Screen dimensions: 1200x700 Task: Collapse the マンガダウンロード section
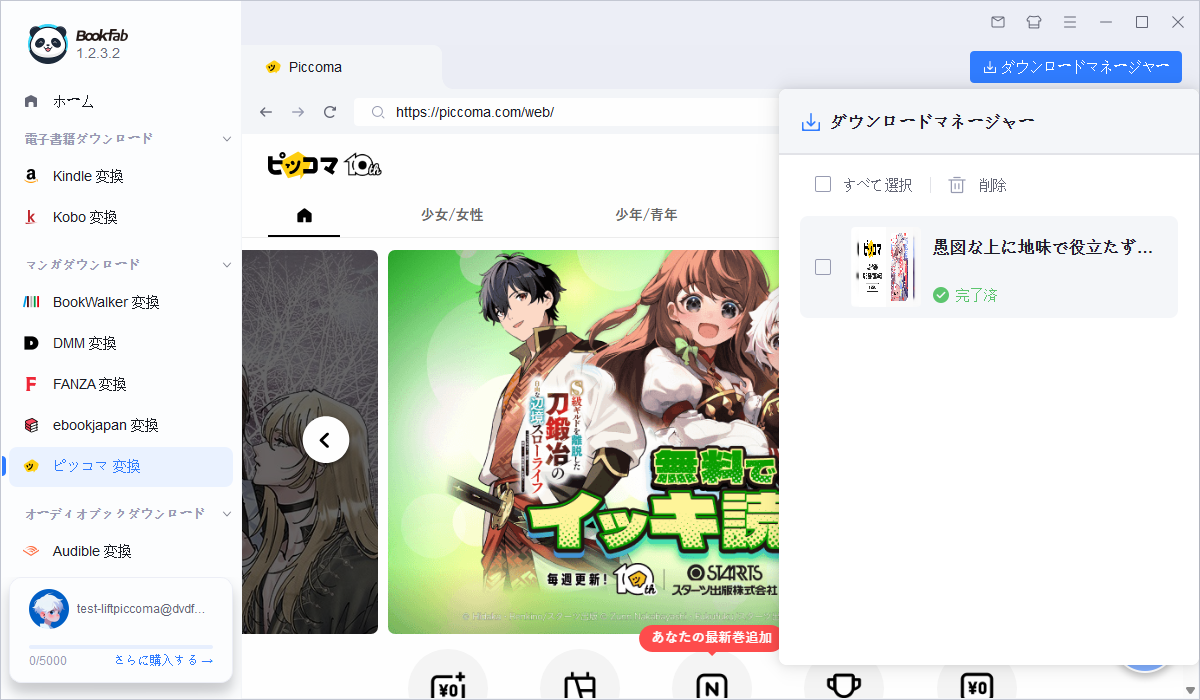click(x=227, y=265)
